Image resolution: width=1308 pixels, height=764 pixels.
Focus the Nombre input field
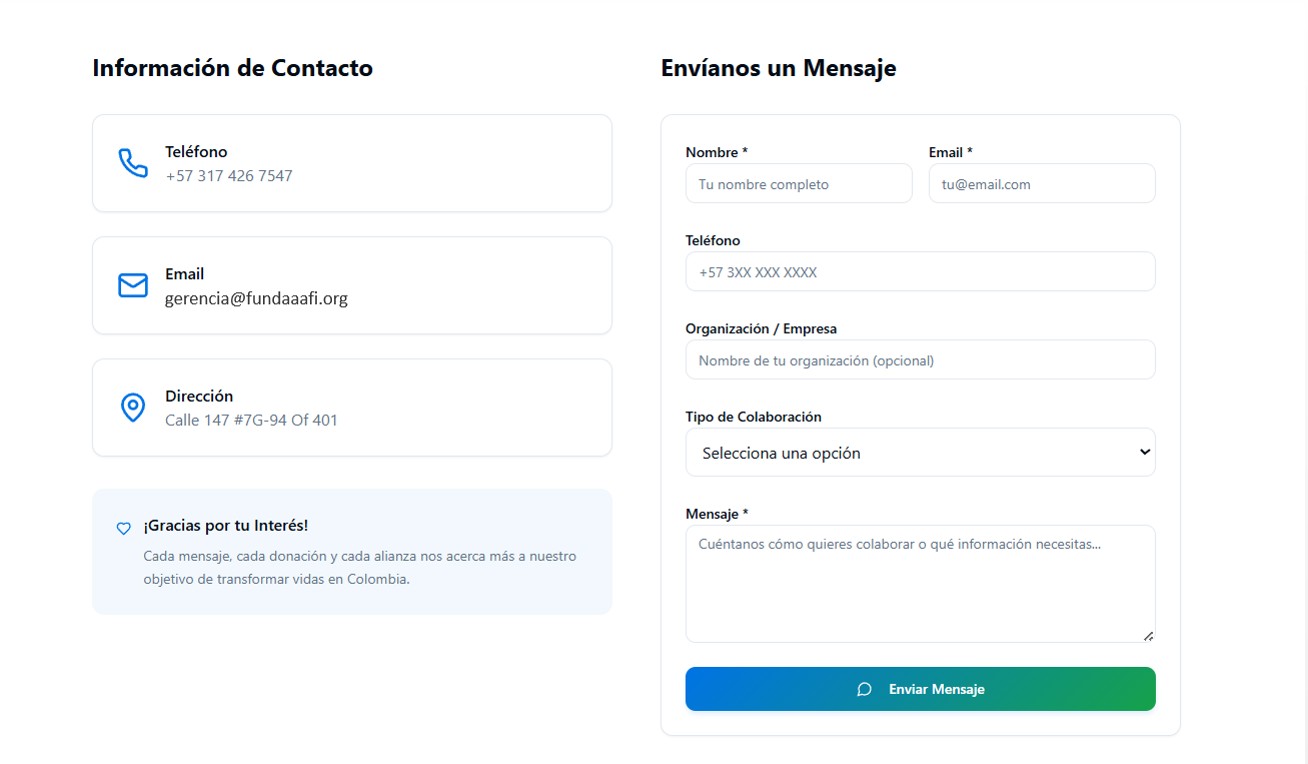tap(799, 184)
